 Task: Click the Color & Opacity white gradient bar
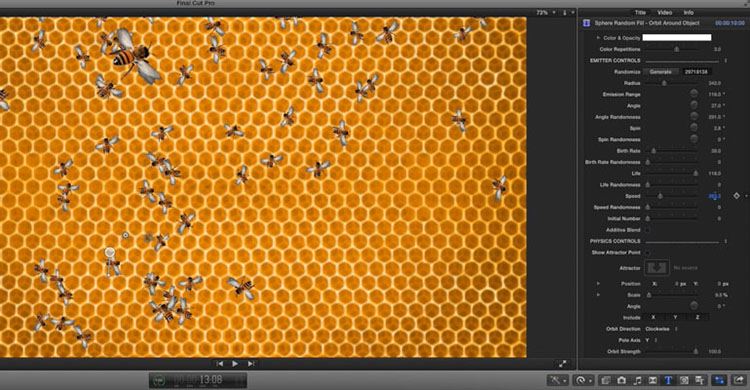click(x=676, y=37)
